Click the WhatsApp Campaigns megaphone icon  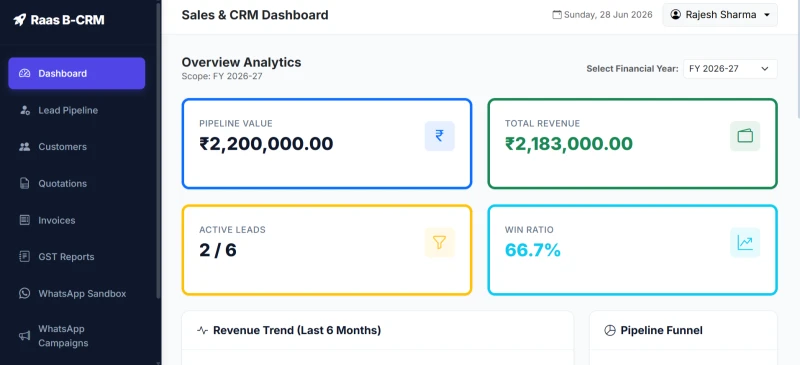(24, 336)
